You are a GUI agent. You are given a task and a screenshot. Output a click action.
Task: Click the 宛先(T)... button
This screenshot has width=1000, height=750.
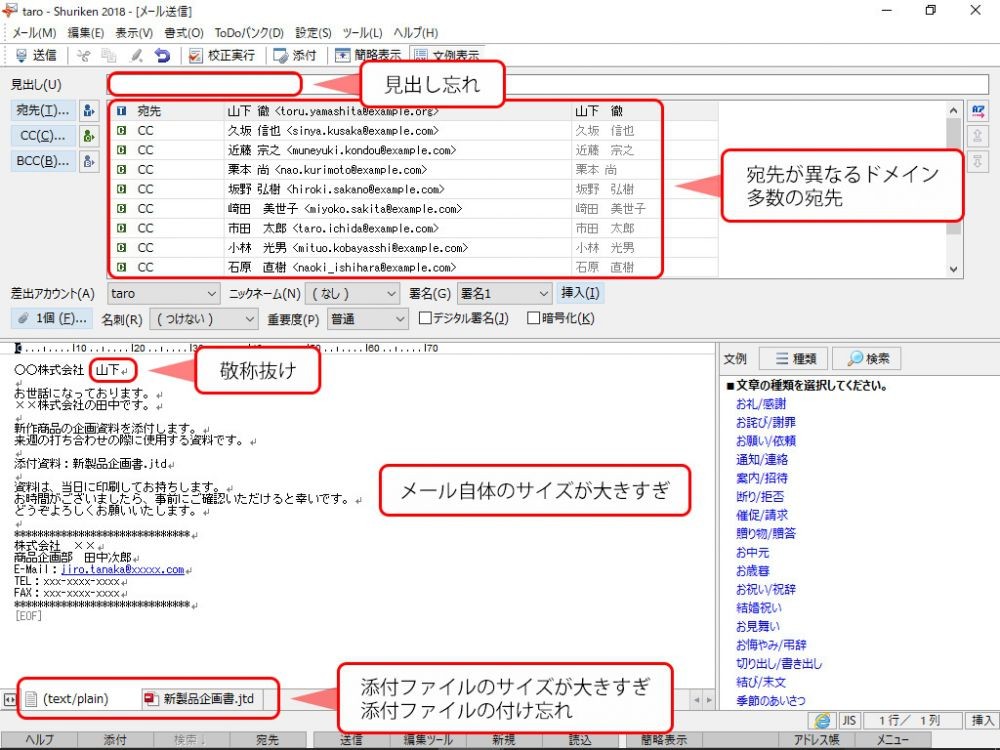[x=43, y=110]
